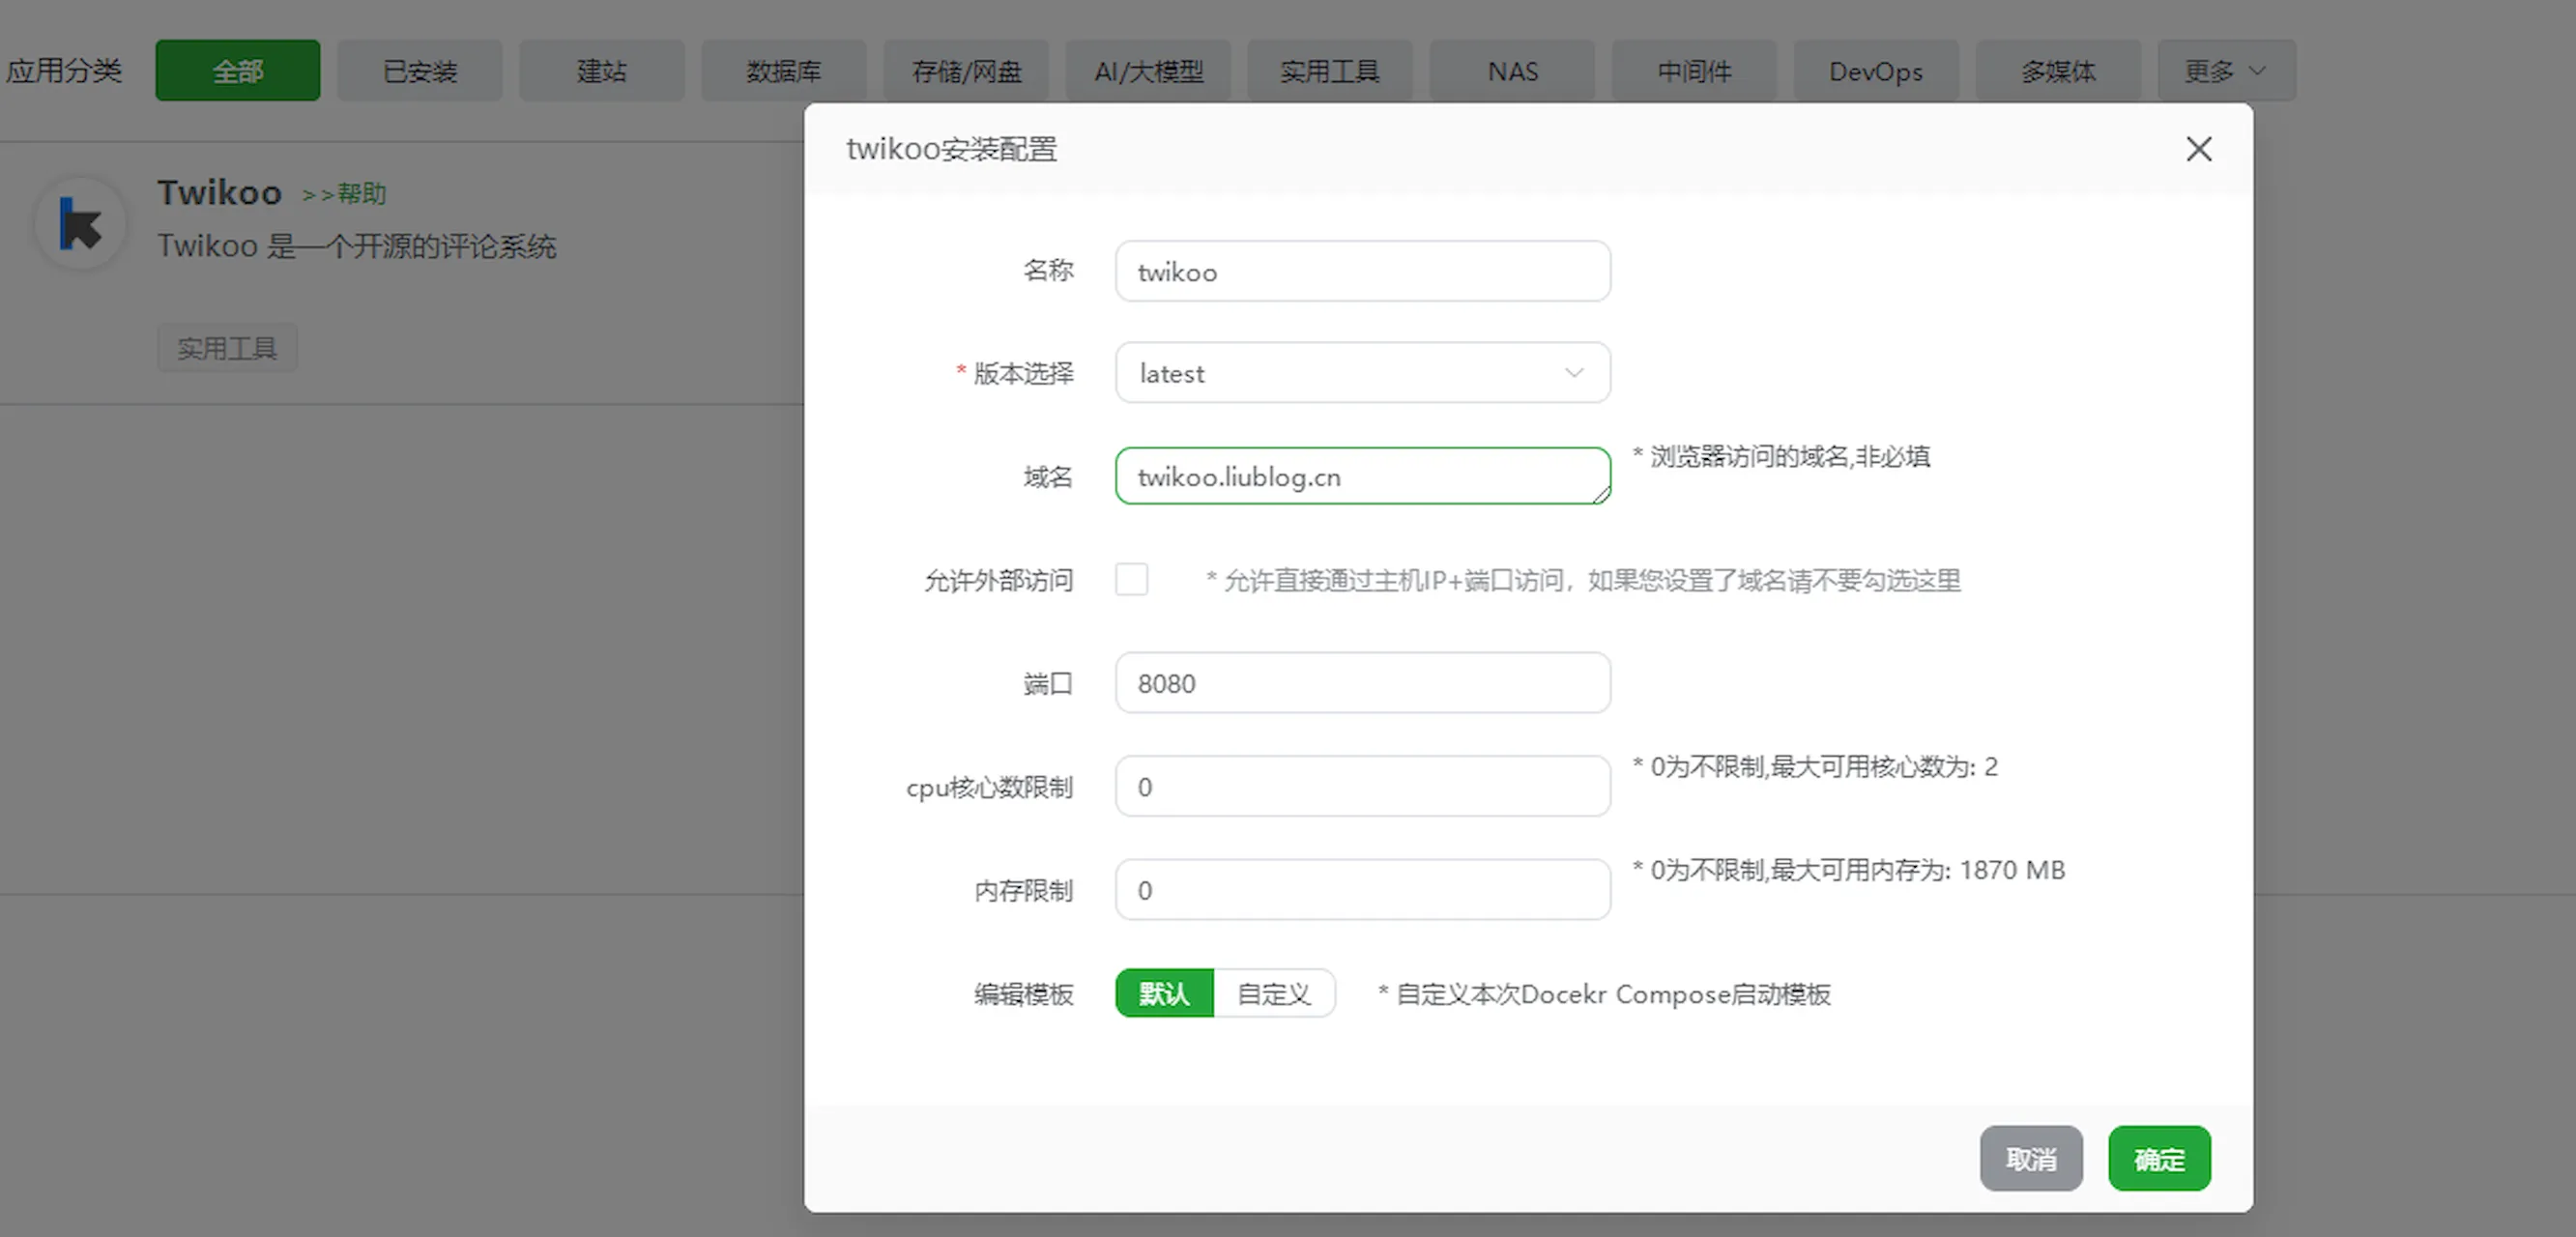Open the Twikoo help link
This screenshot has width=2576, height=1237.
(x=345, y=194)
